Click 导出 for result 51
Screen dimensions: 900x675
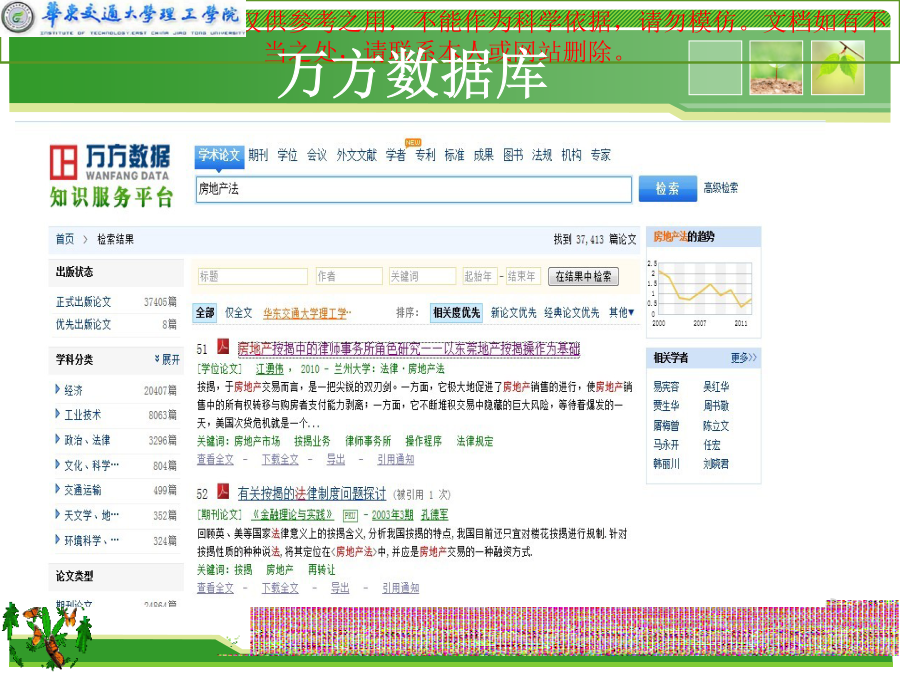click(336, 459)
